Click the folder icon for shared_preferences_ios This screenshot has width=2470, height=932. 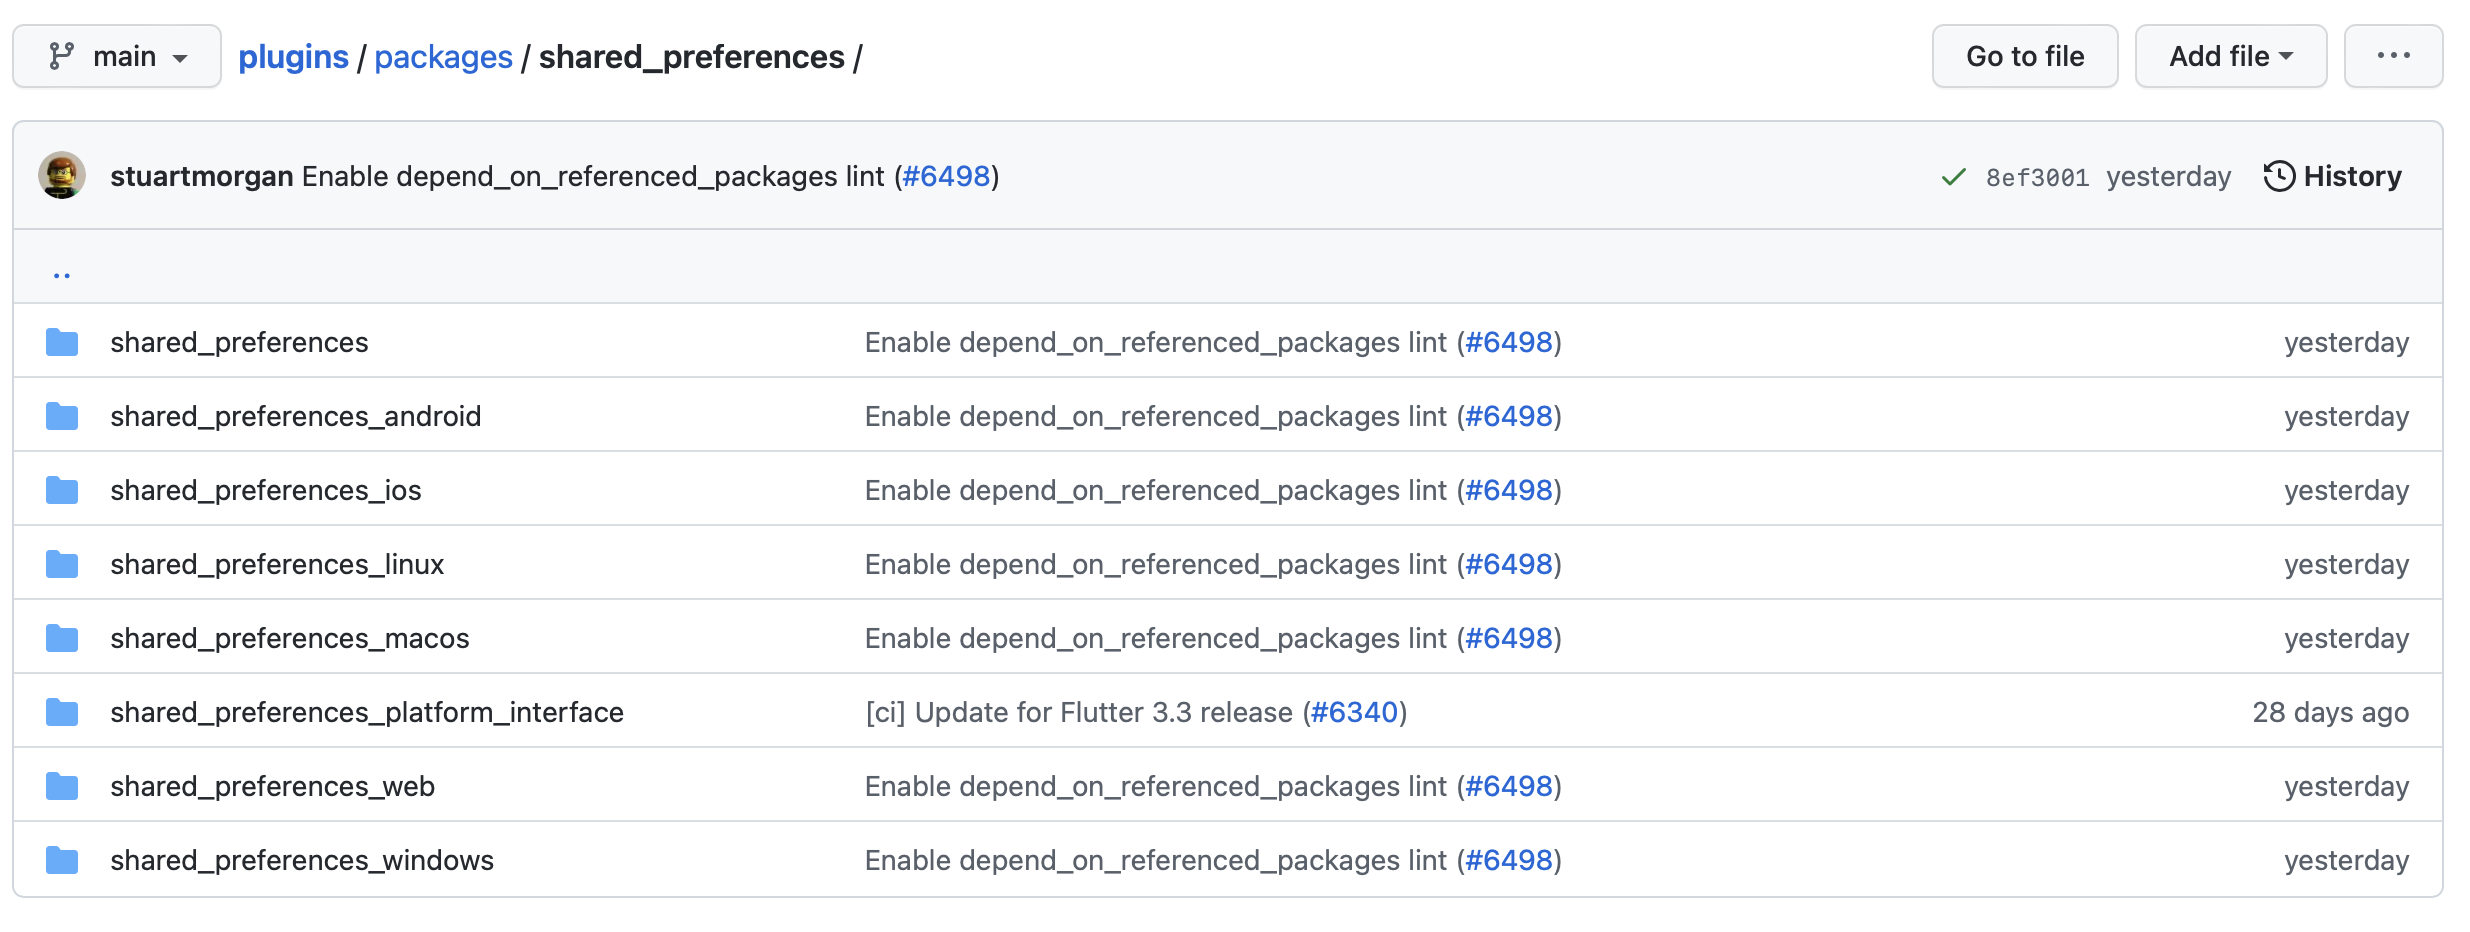pos(62,490)
